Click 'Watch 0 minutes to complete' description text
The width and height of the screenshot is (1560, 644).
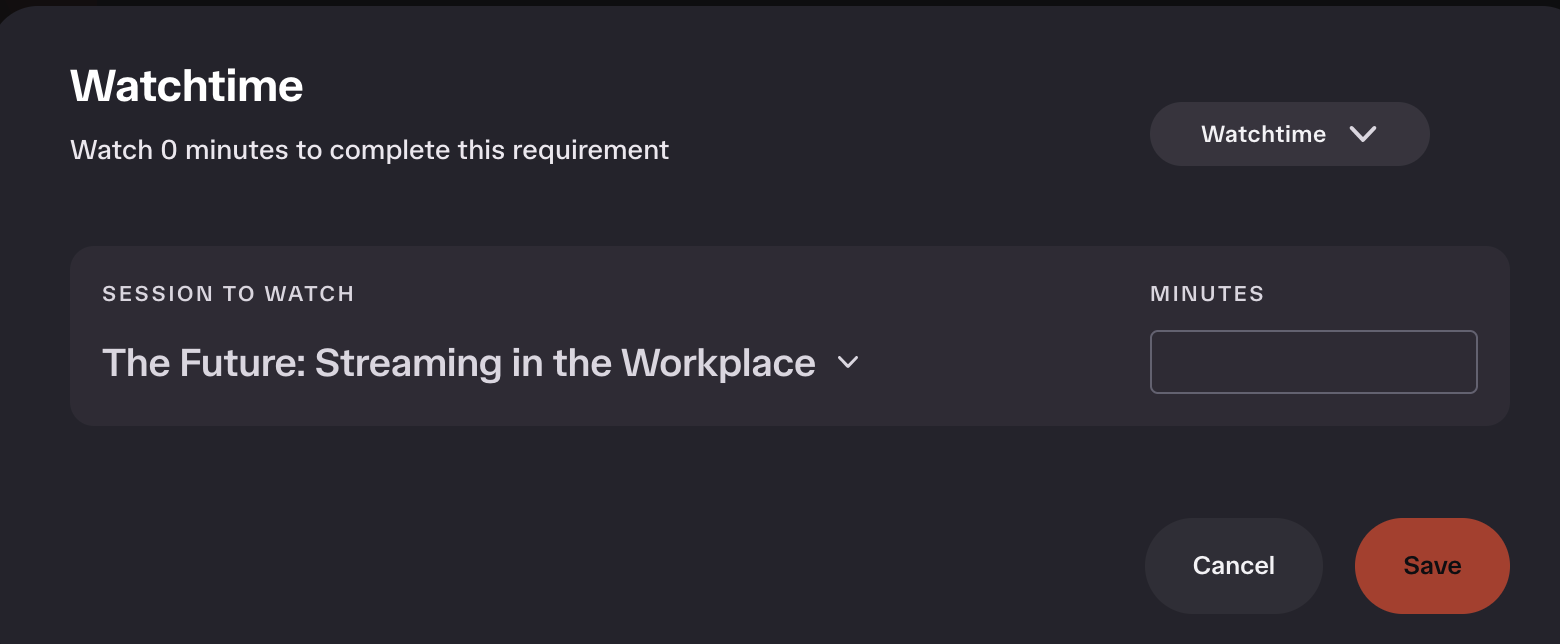pyautogui.click(x=369, y=150)
